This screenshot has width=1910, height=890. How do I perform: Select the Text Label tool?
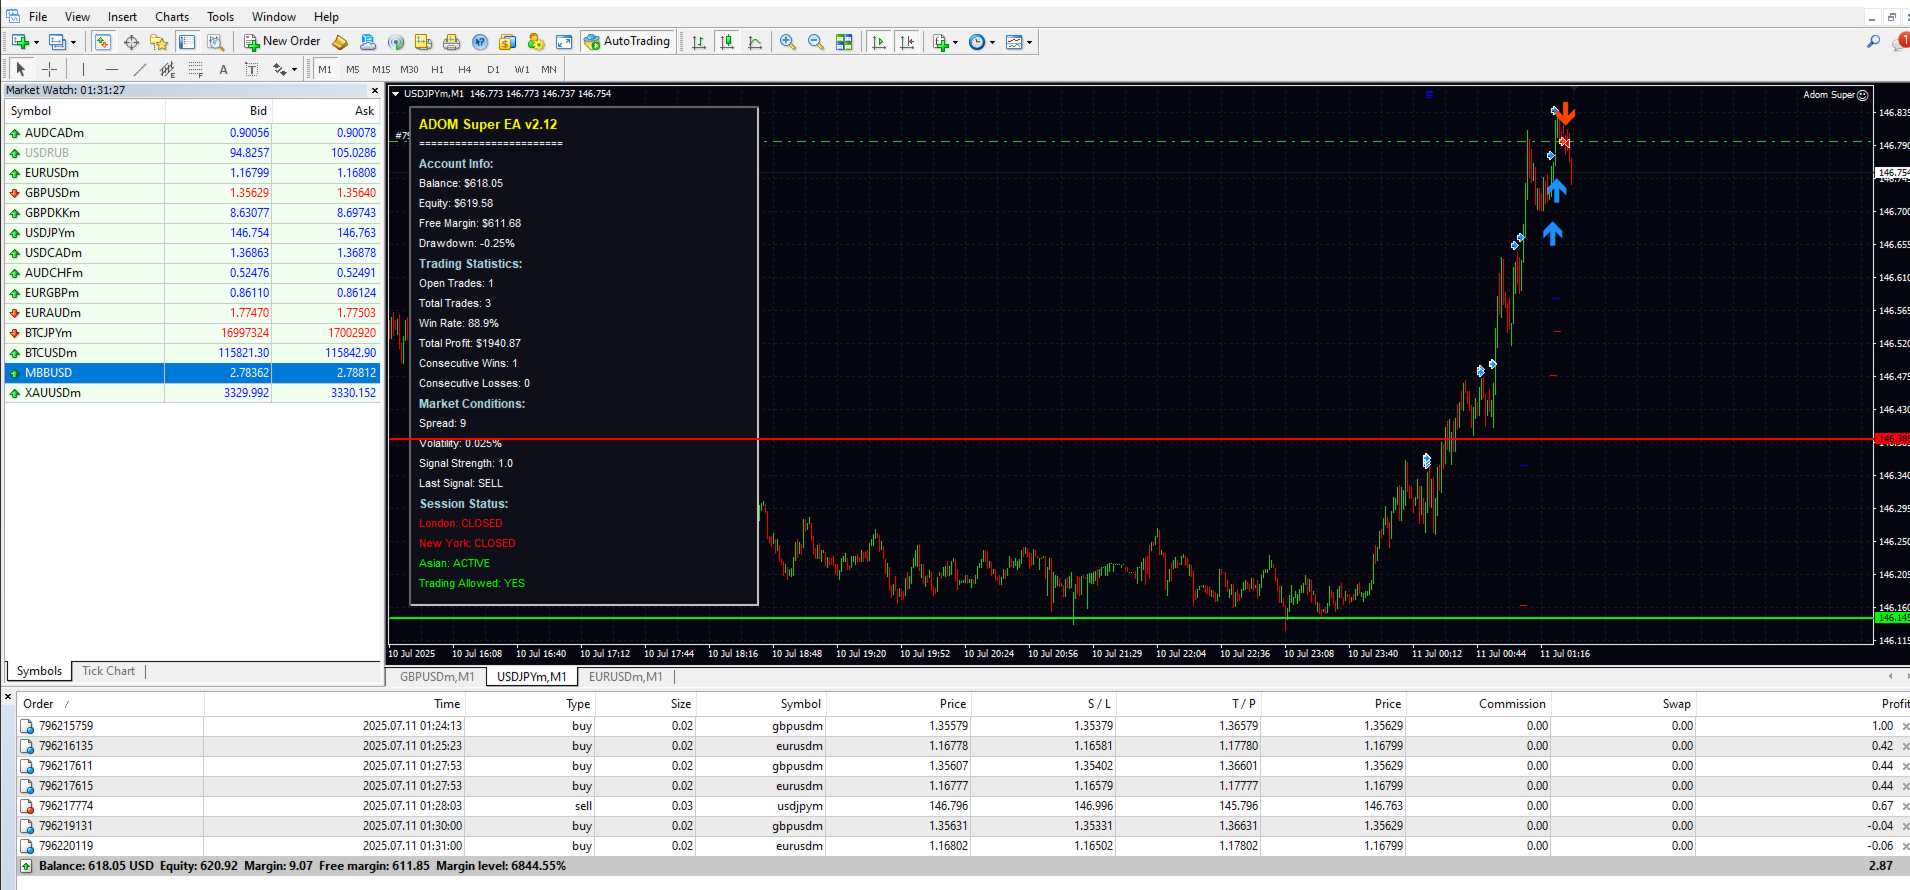pyautogui.click(x=251, y=69)
